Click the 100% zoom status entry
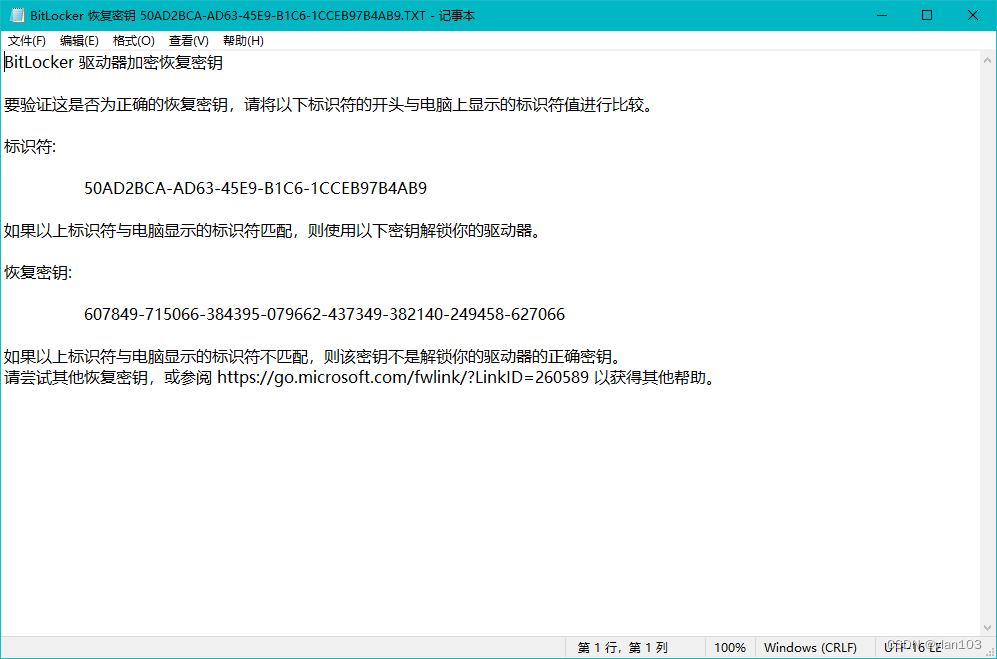 [x=730, y=648]
